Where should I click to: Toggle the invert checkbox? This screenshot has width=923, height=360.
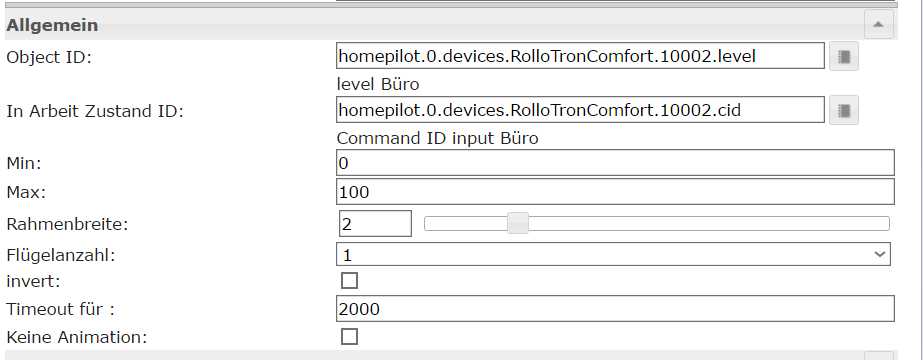350,281
